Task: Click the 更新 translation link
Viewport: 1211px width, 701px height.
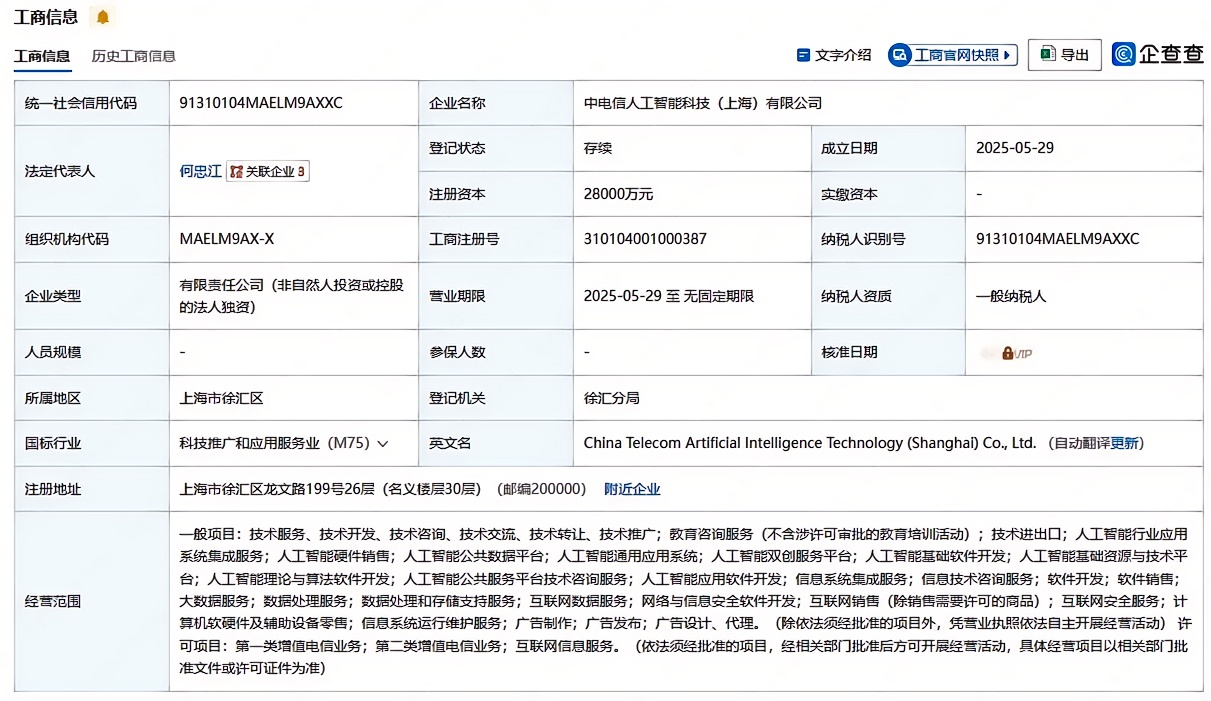Action: (1124, 443)
